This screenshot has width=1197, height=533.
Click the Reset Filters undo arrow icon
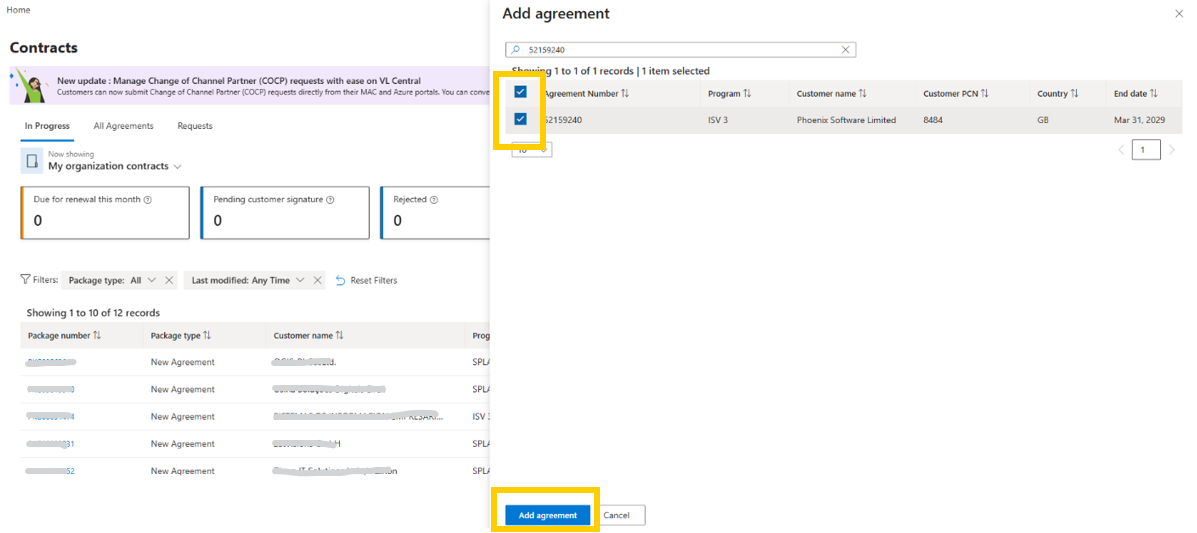(x=340, y=280)
